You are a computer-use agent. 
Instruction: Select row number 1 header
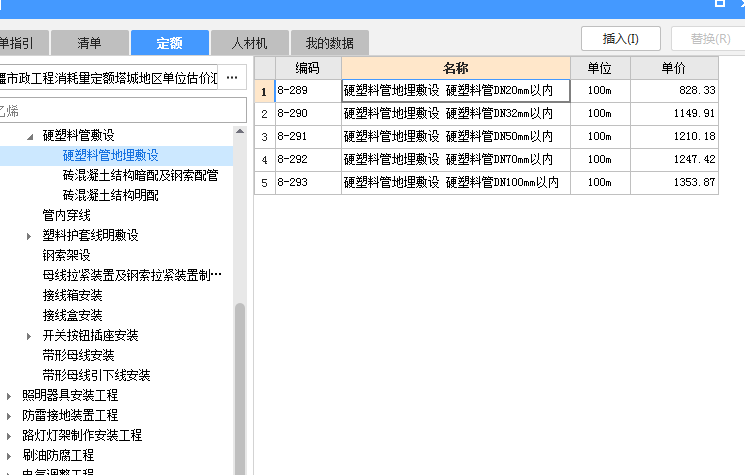click(265, 91)
